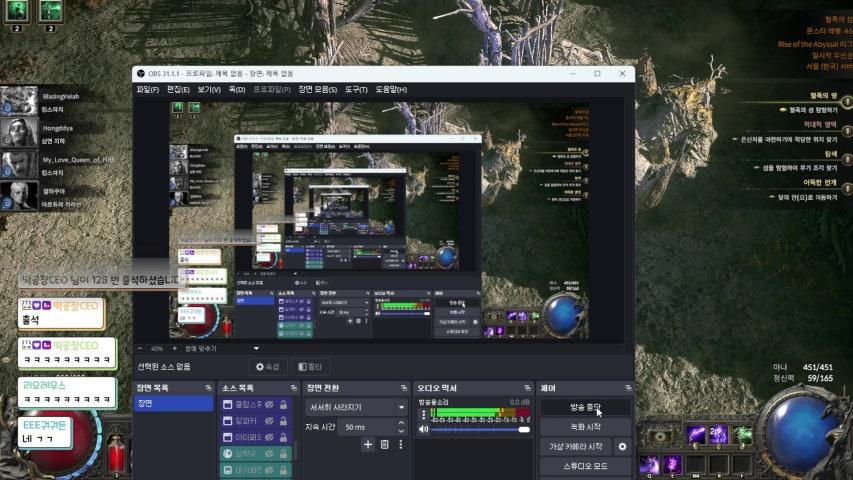Image resolution: width=853 pixels, height=480 pixels.
Task: Open the 보기(V) menu
Action: 209,89
